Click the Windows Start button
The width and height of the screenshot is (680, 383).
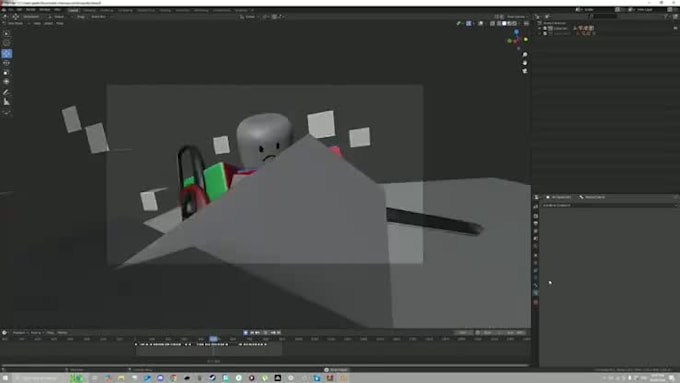coord(5,378)
